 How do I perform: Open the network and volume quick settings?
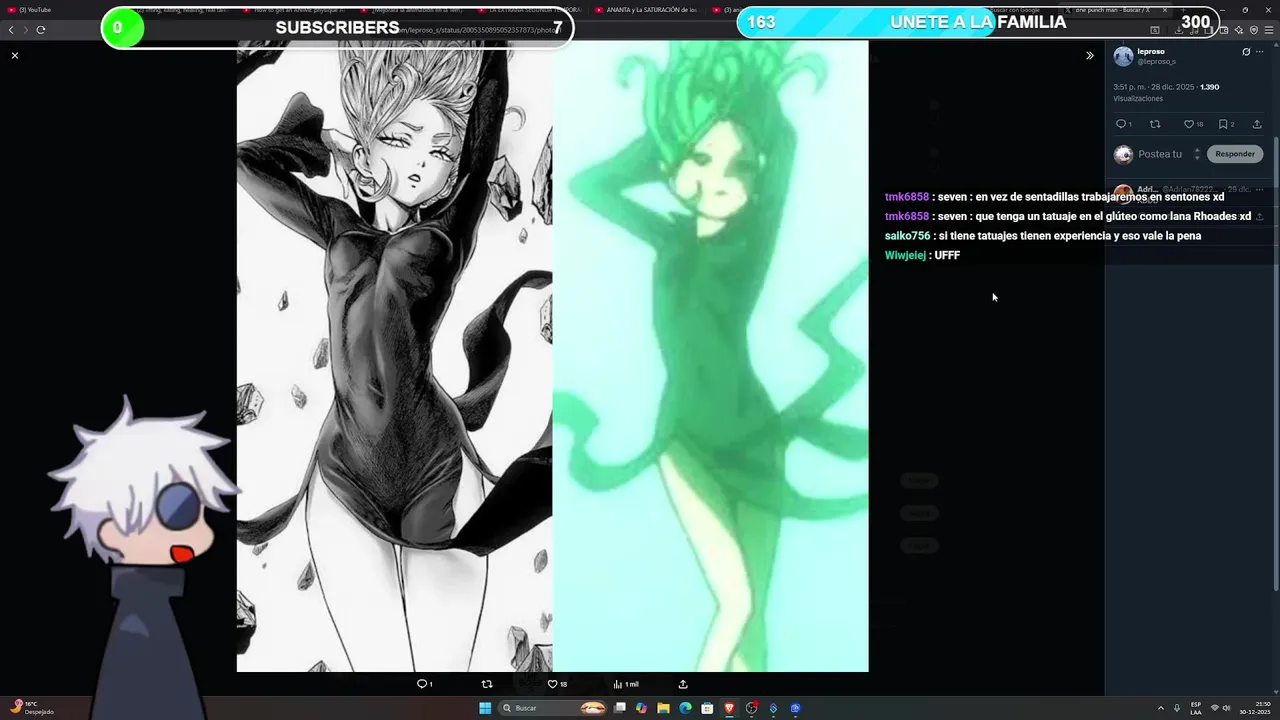(x=1222, y=708)
